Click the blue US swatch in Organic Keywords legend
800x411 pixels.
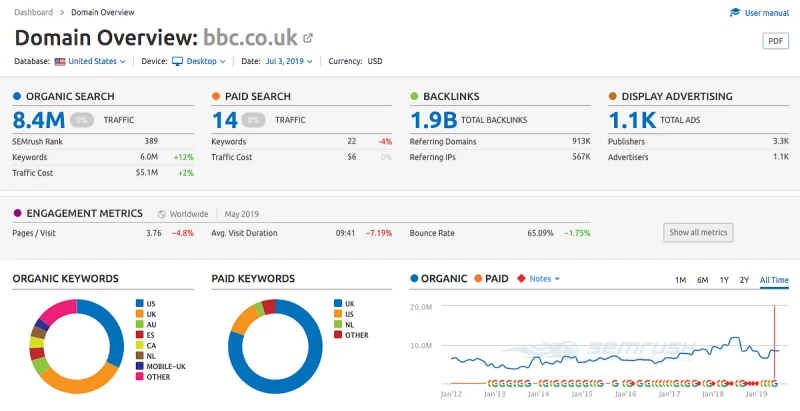(138, 303)
